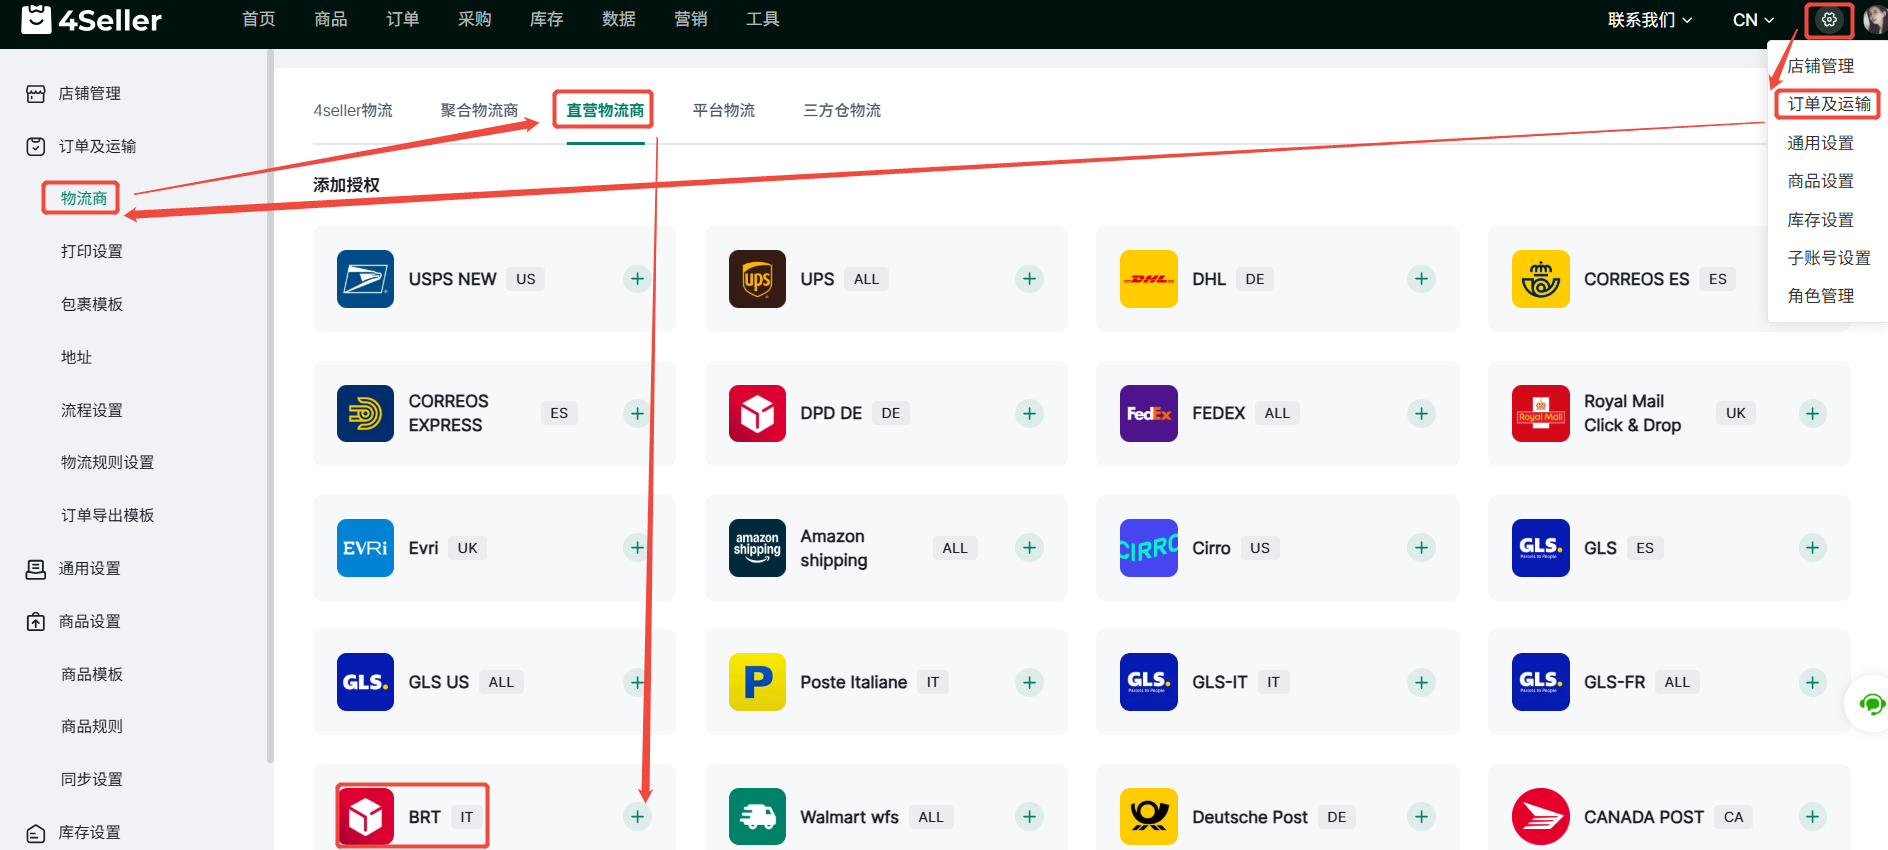Screen dimensions: 1888x850
Task: Open 物流商 in the sidebar
Action: (x=84, y=199)
